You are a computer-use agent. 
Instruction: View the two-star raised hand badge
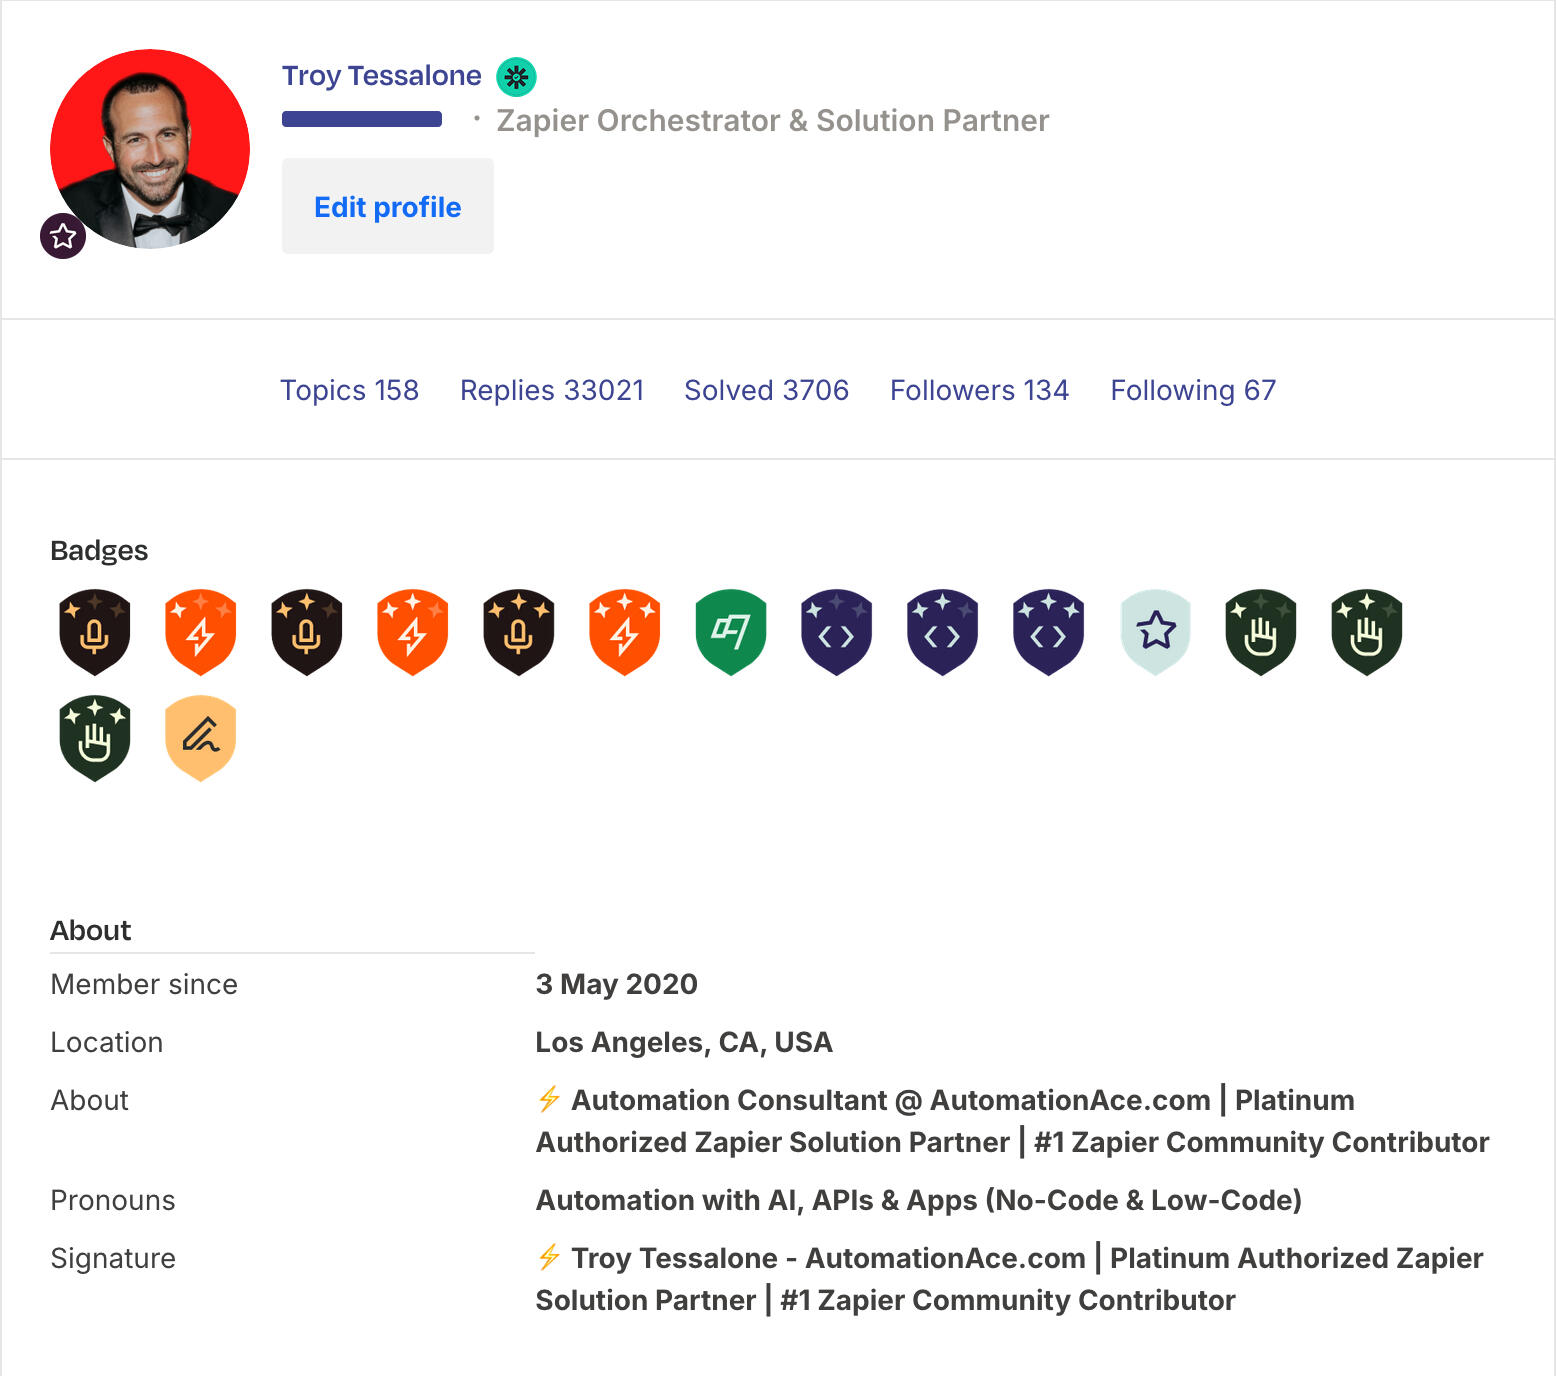[1367, 632]
